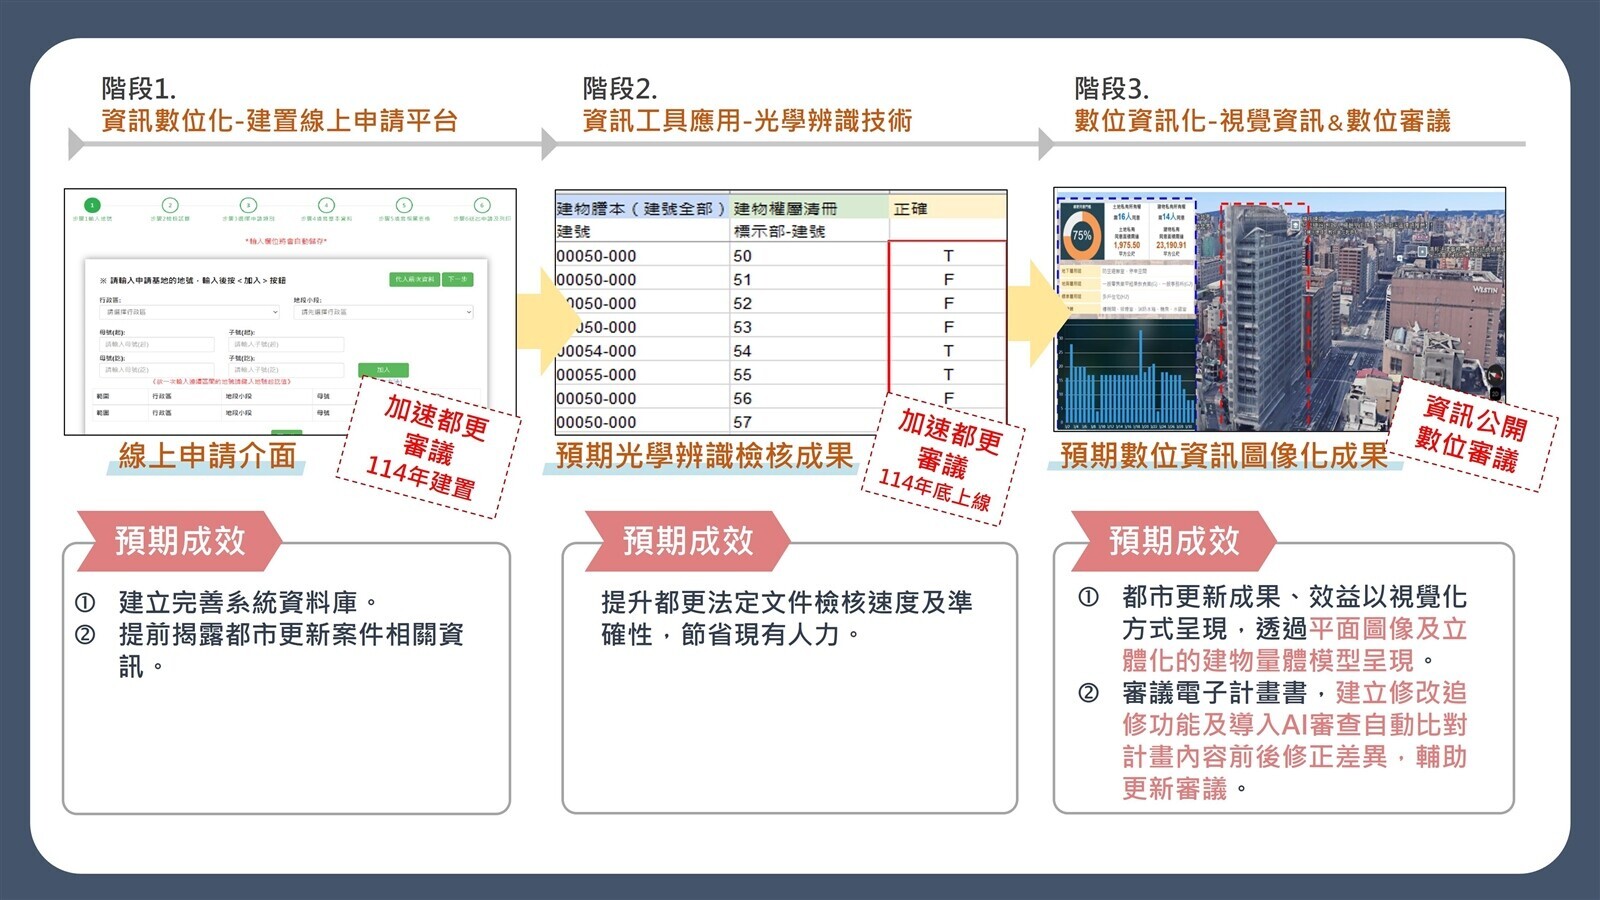
Task: Click the green step 1 circle in the wizard
Action: coord(92,205)
